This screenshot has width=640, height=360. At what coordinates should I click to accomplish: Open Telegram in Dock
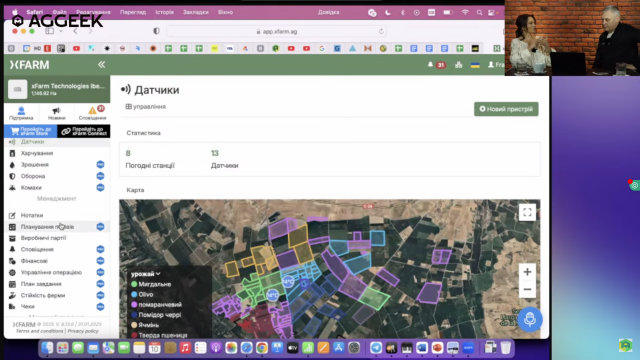(x=376, y=348)
